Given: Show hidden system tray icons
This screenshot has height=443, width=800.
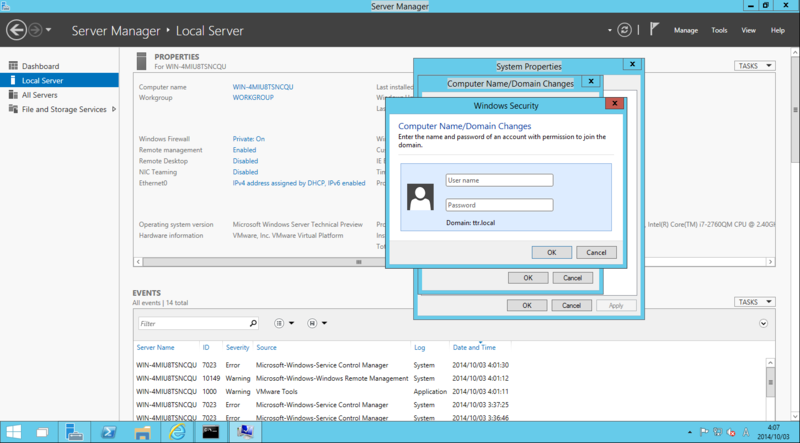Looking at the screenshot, I should [x=690, y=432].
